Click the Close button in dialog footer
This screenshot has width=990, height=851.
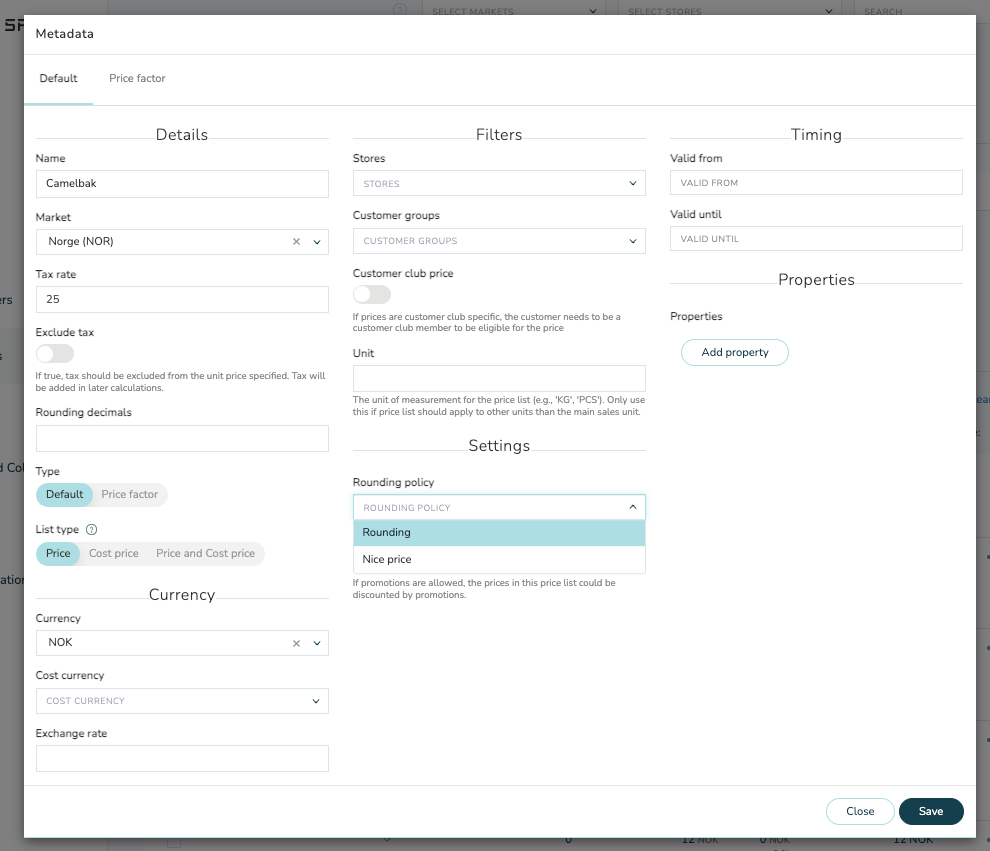[x=859, y=811]
